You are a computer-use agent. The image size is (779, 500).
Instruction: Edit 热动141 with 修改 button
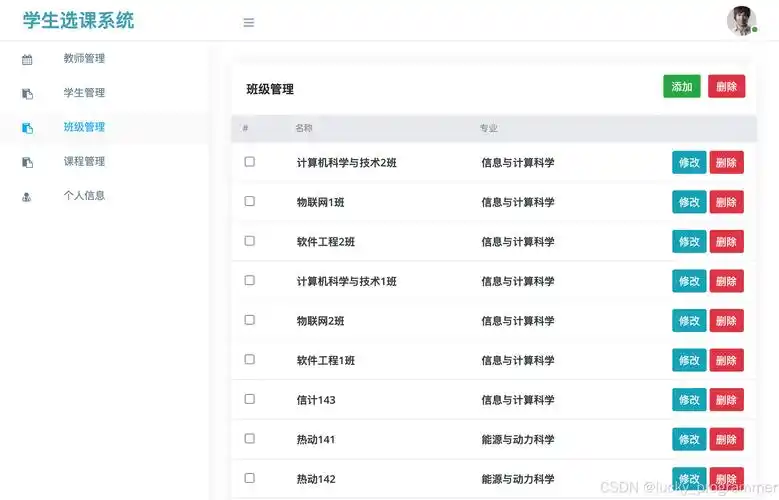[x=689, y=439]
